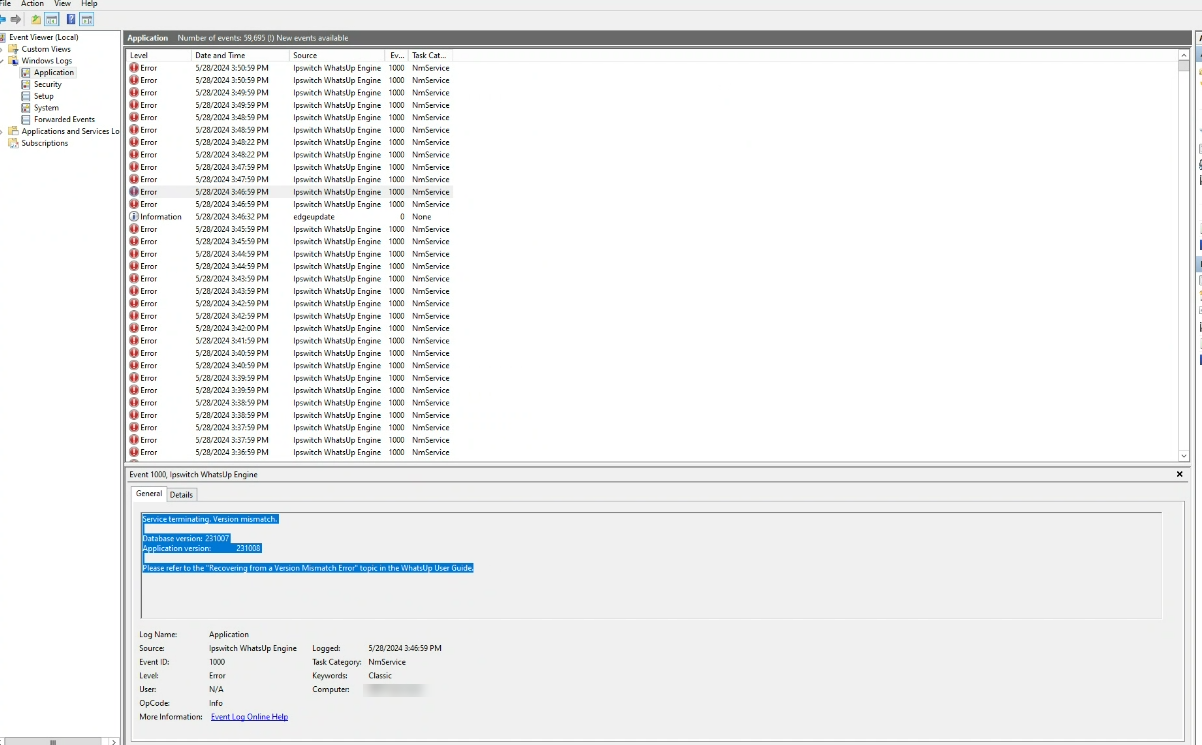Click console tree scroll right arrow

click(114, 741)
